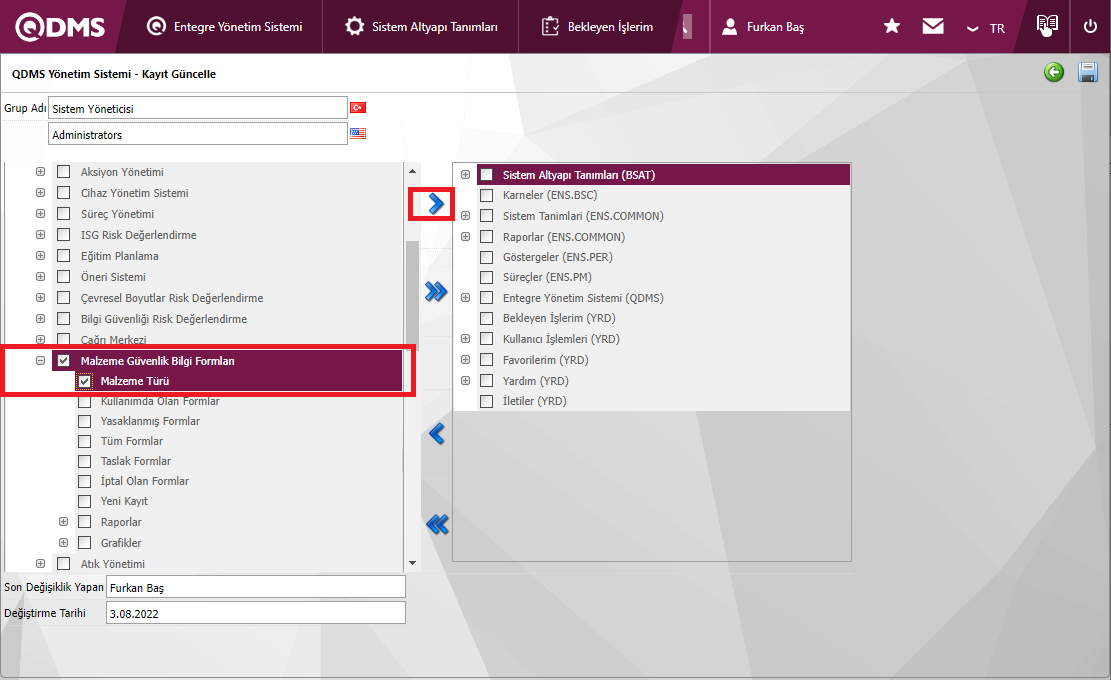The width and height of the screenshot is (1111, 680).
Task: Save the record with the diskette icon
Action: (1088, 72)
